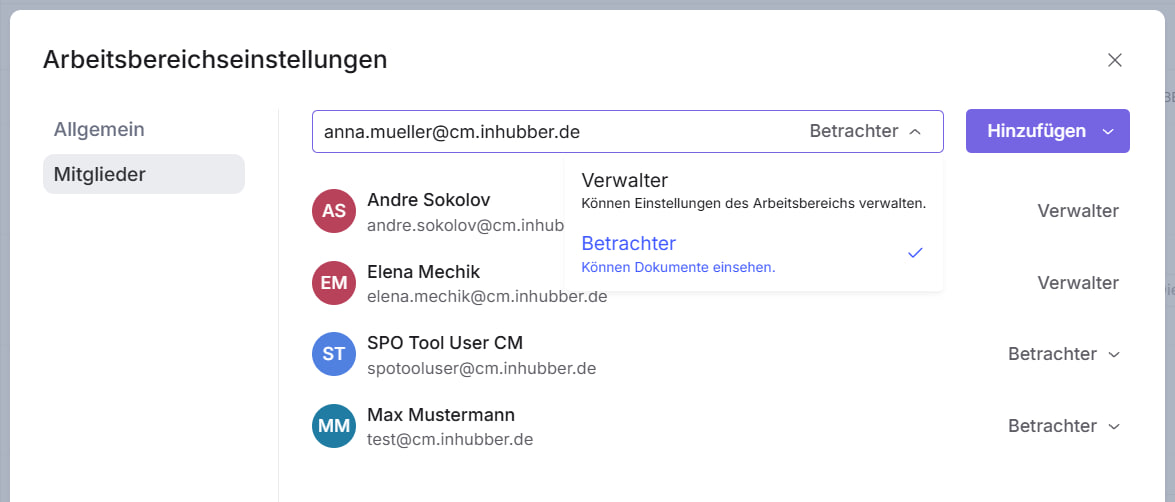This screenshot has width=1175, height=502.
Task: Click Elena Mechik's Verwalter role label
Action: [x=1077, y=283]
